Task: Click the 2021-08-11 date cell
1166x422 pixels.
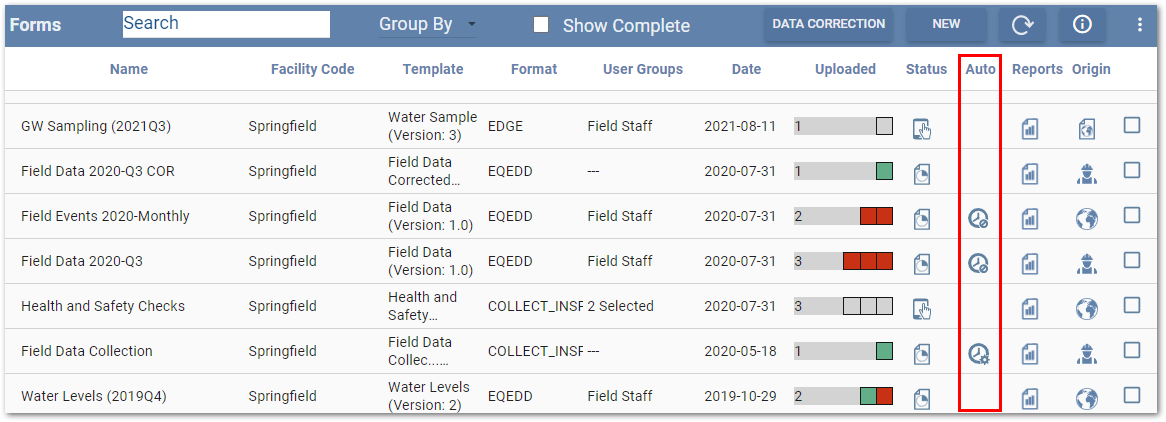Action: point(740,127)
